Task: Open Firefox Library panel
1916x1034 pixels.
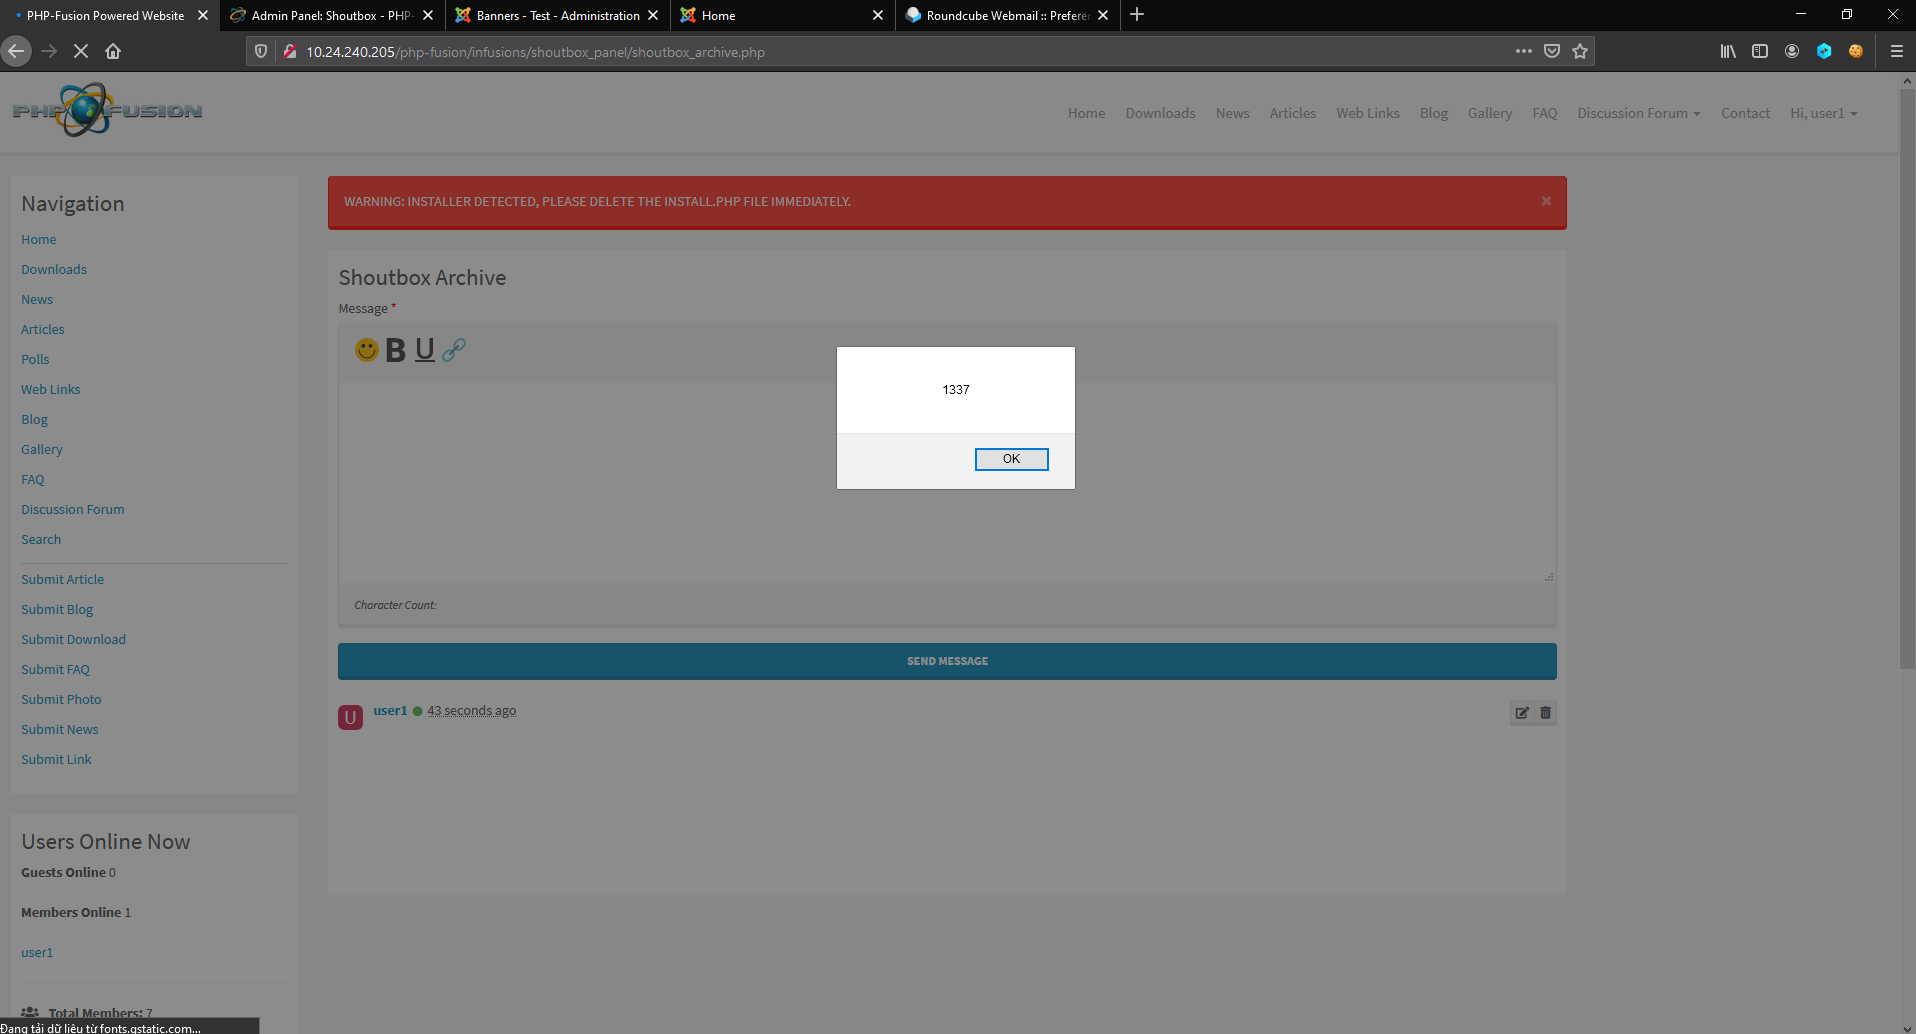Action: (x=1728, y=51)
